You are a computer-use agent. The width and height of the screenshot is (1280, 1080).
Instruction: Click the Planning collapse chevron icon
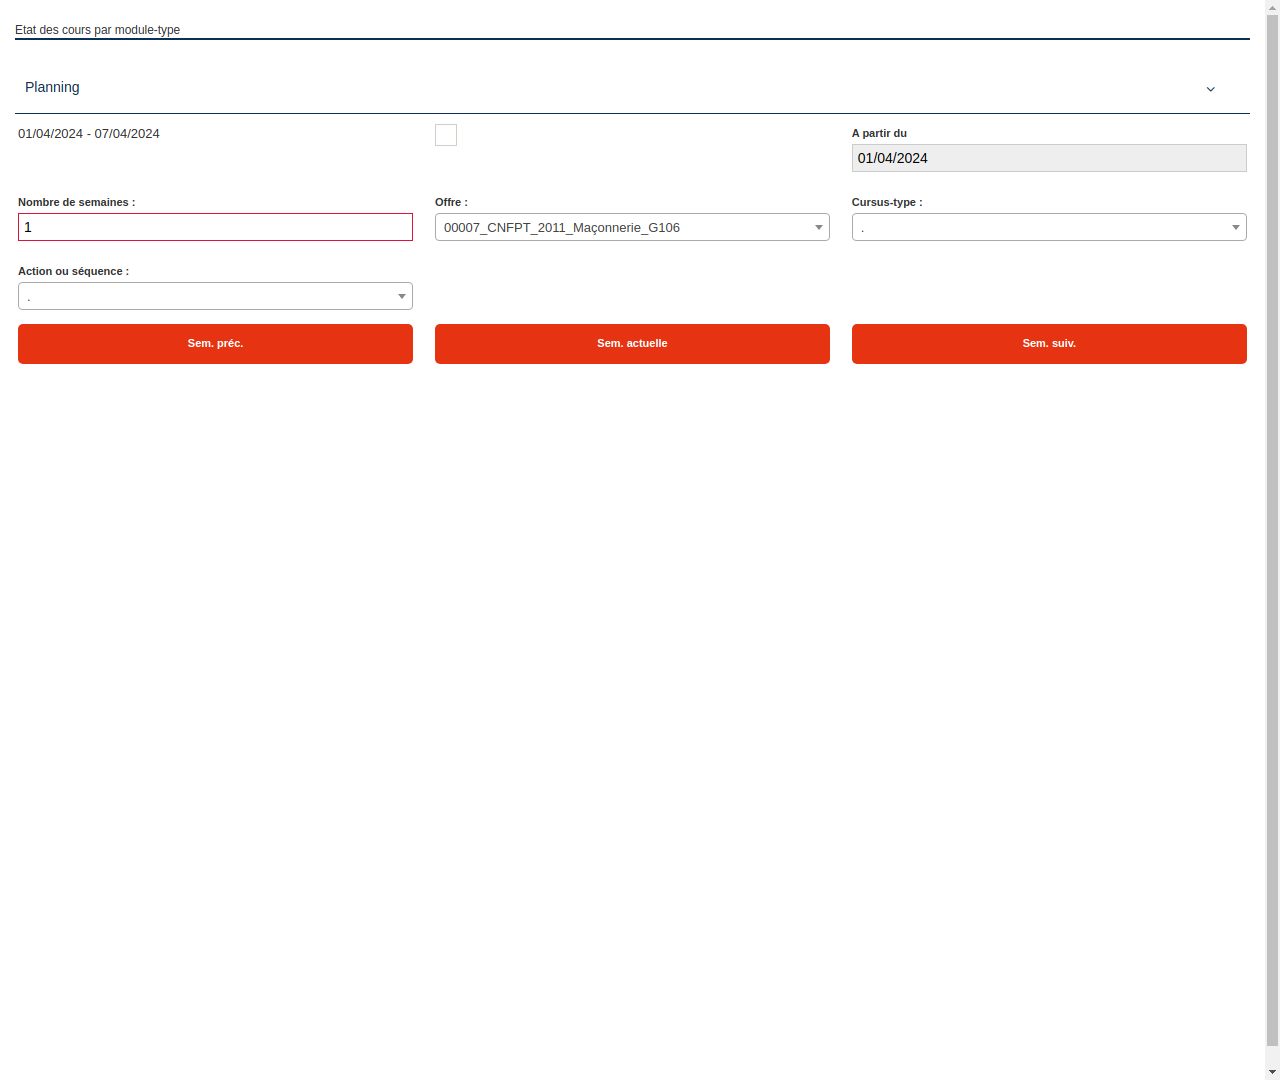click(x=1210, y=89)
